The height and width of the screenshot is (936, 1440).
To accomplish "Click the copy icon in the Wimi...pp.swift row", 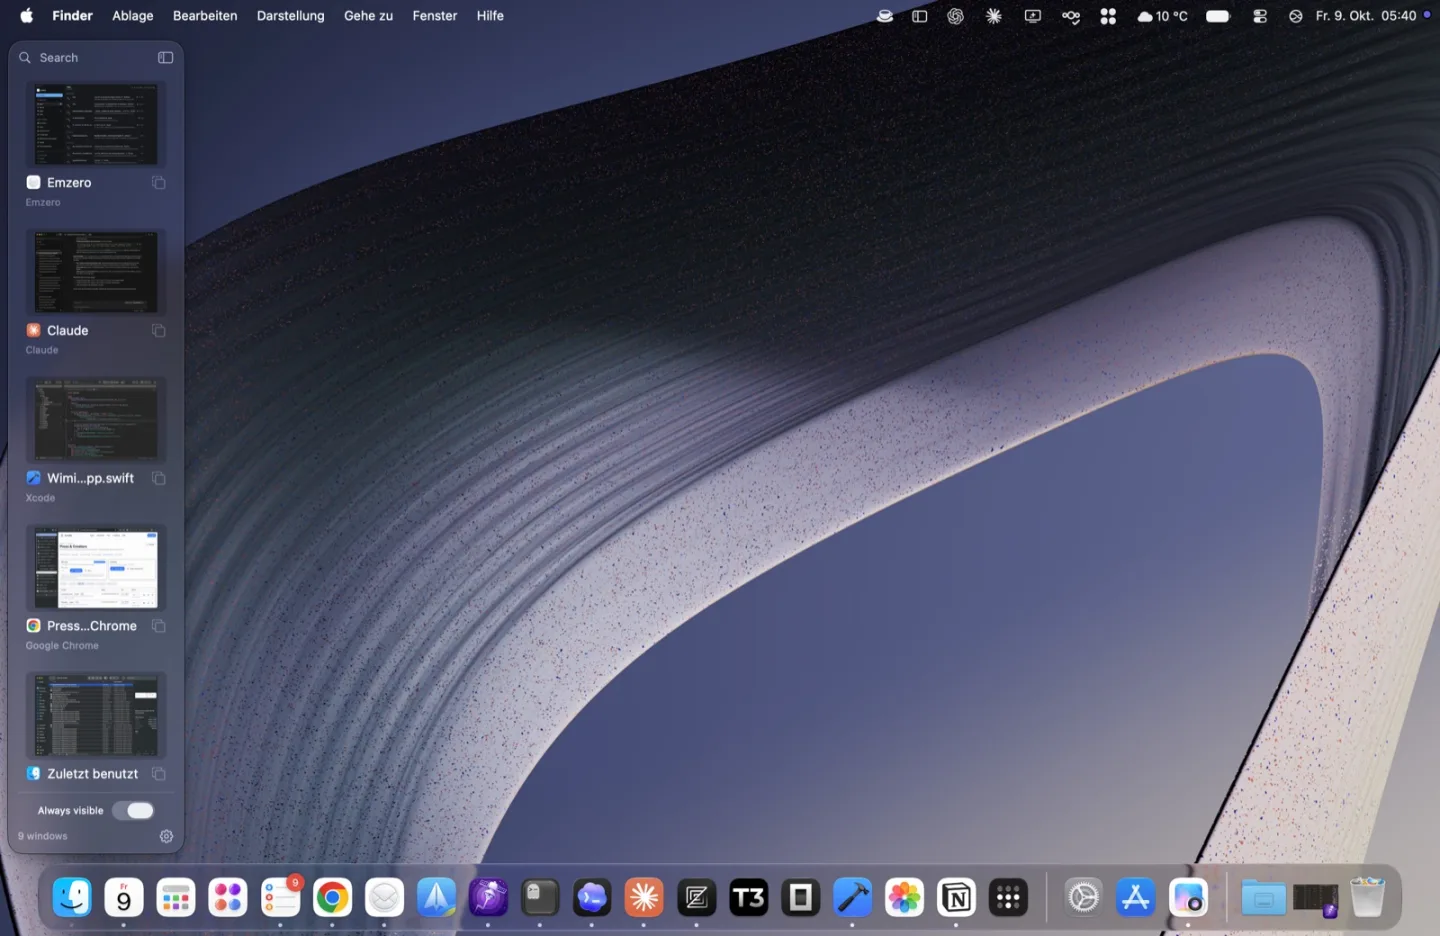I will click(159, 479).
